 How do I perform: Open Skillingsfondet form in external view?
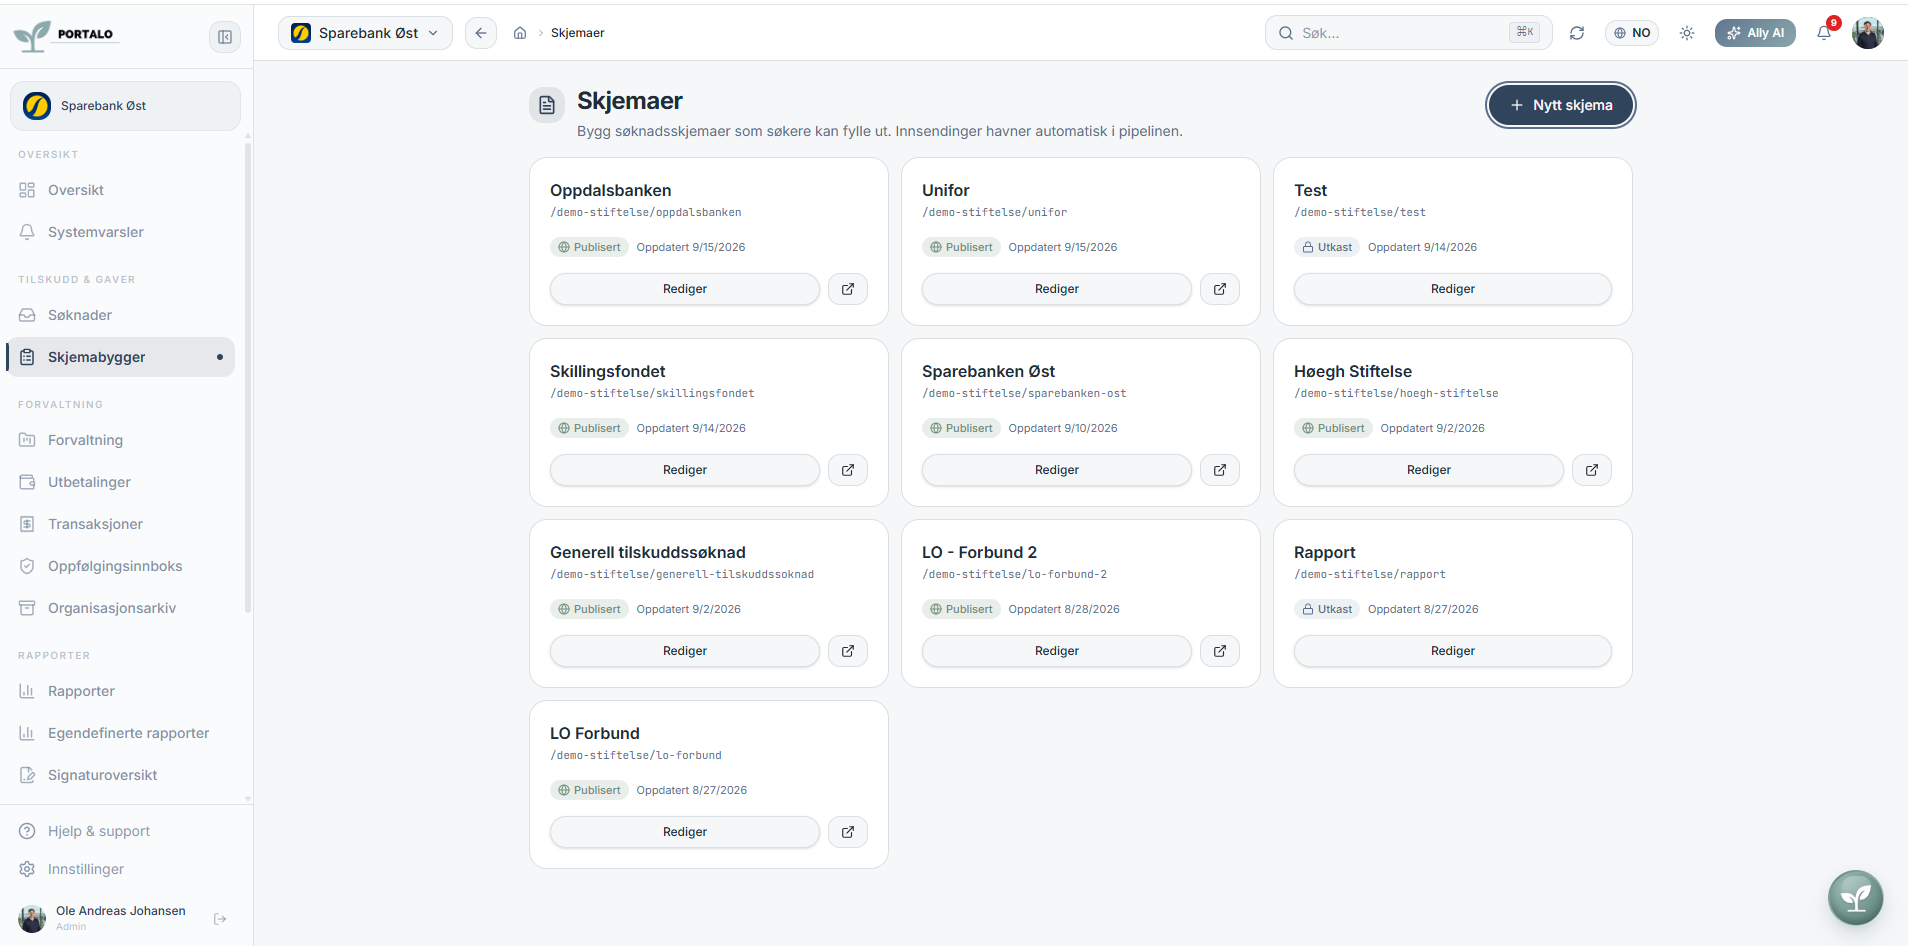coord(848,470)
